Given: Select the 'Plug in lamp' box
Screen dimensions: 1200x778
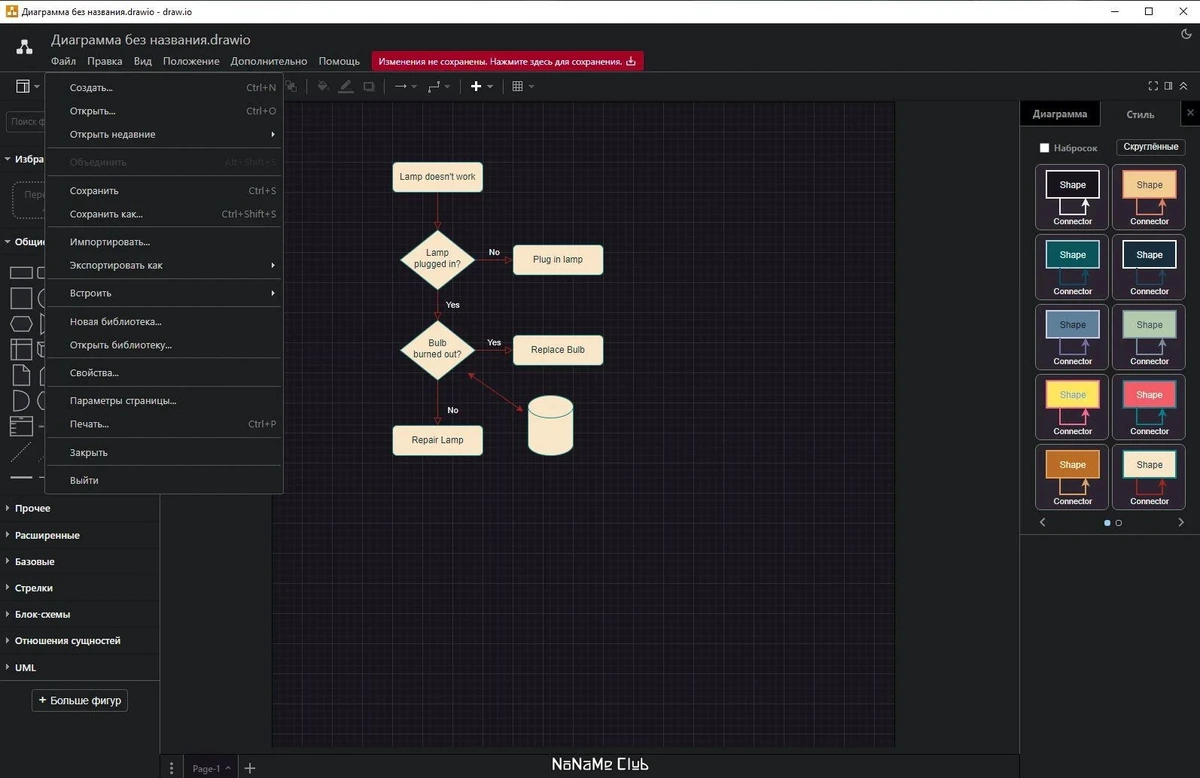Looking at the screenshot, I should pos(558,259).
